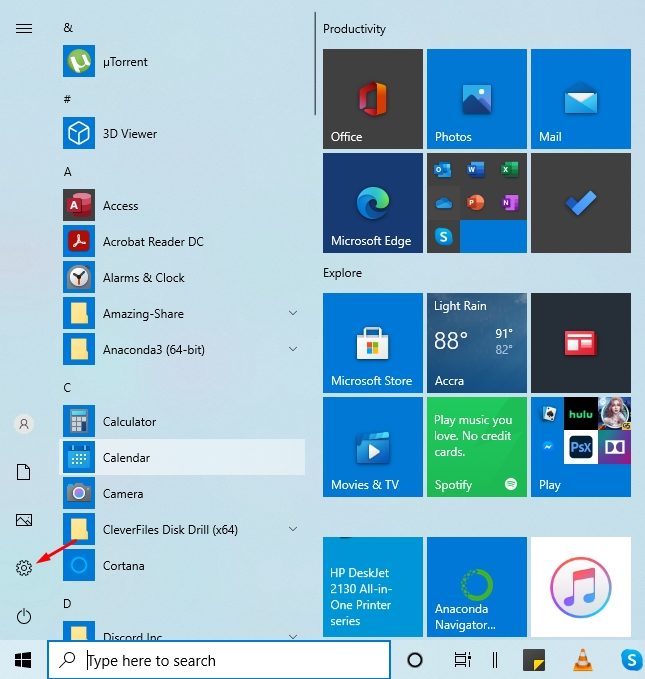
Task: Click the Office tile
Action: click(373, 99)
